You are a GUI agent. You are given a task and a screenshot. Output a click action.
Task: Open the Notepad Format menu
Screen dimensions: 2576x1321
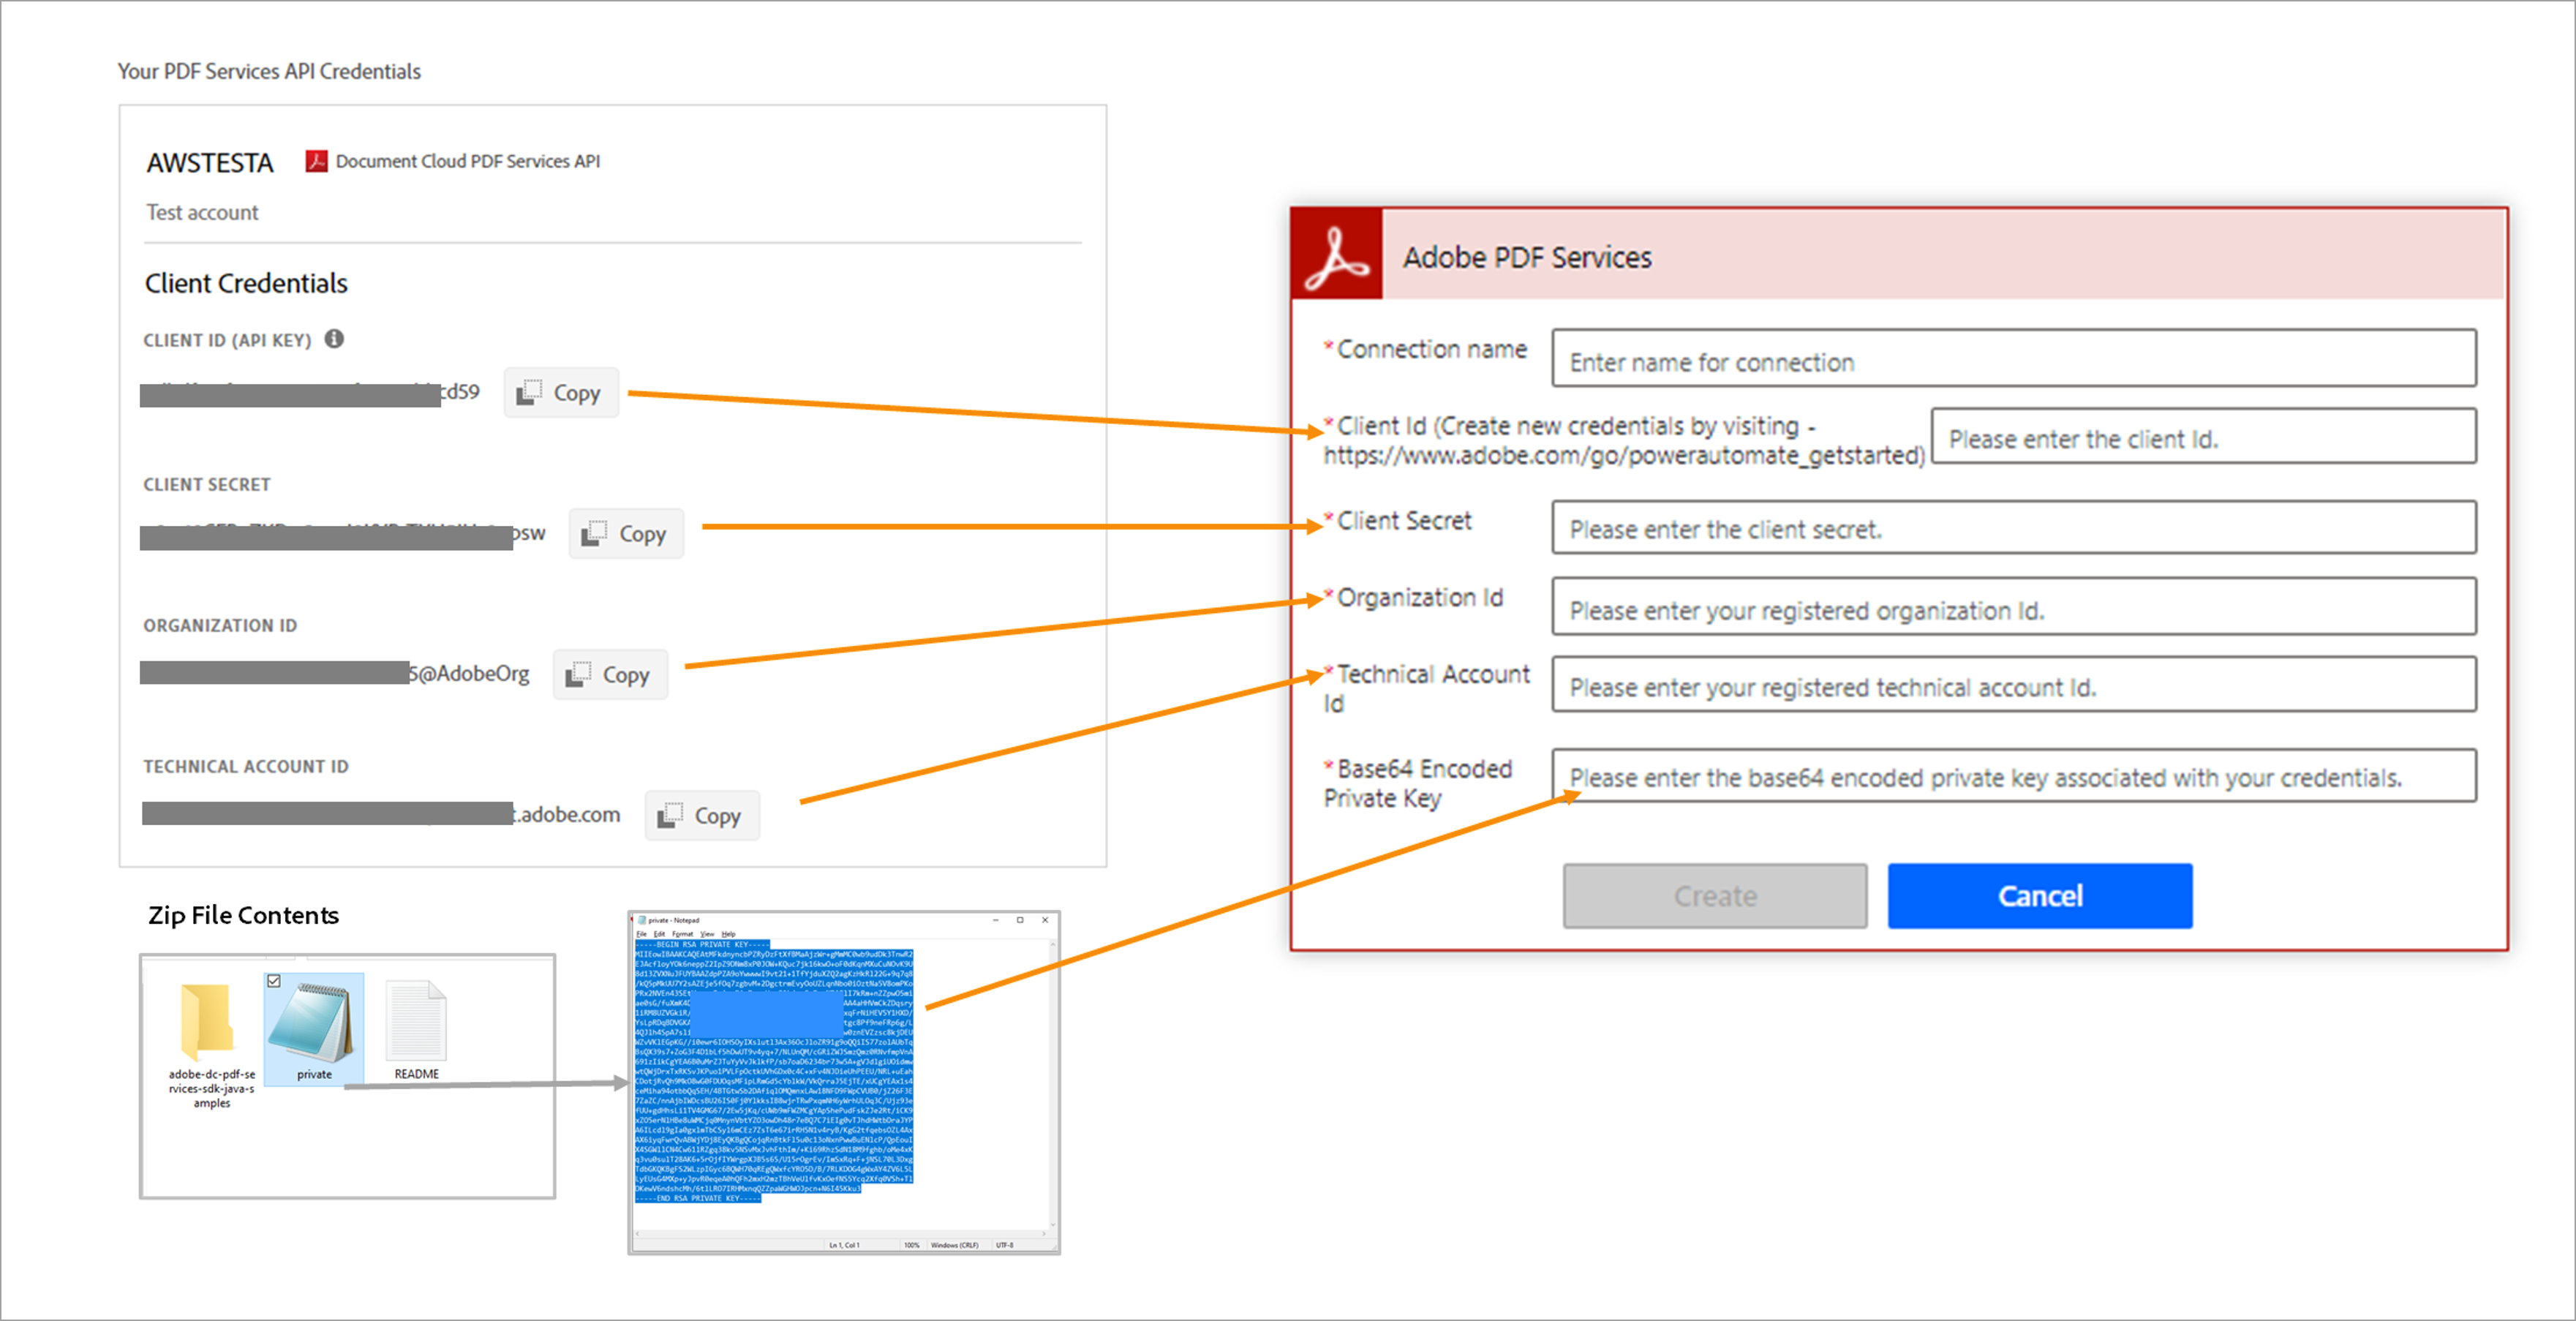click(x=682, y=934)
